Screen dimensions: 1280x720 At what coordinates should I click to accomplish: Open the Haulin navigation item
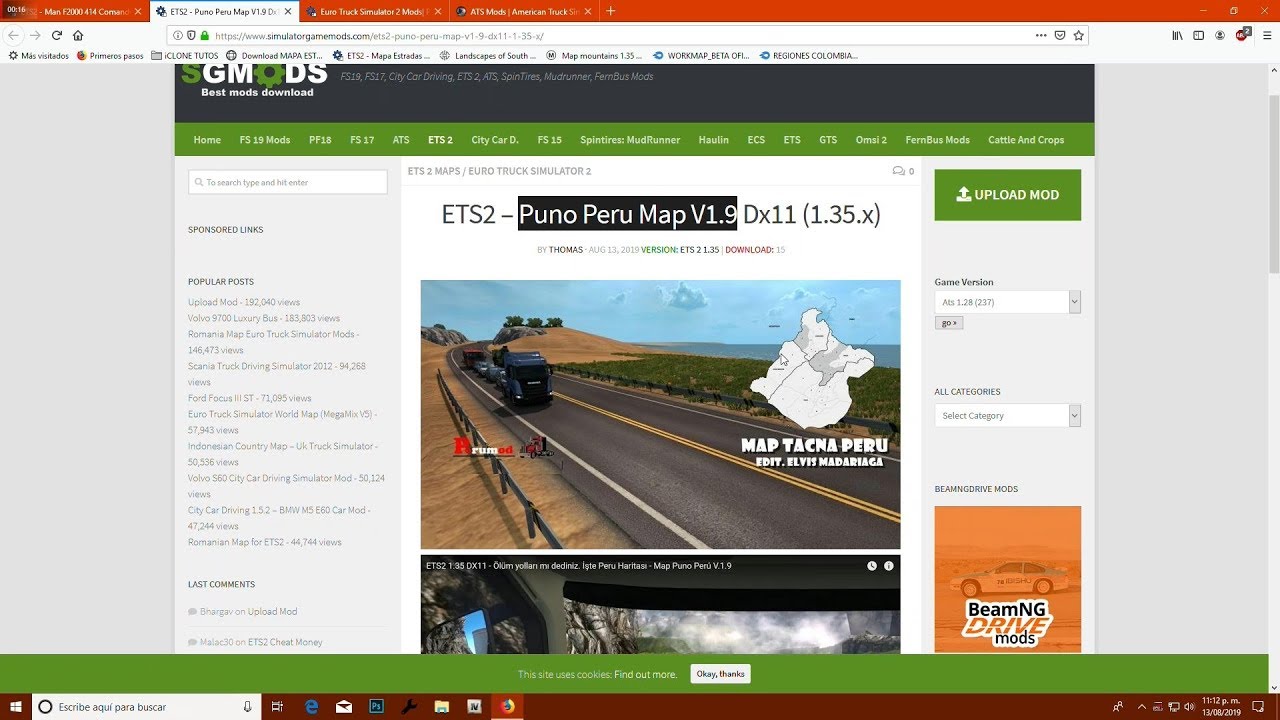pyautogui.click(x=714, y=140)
